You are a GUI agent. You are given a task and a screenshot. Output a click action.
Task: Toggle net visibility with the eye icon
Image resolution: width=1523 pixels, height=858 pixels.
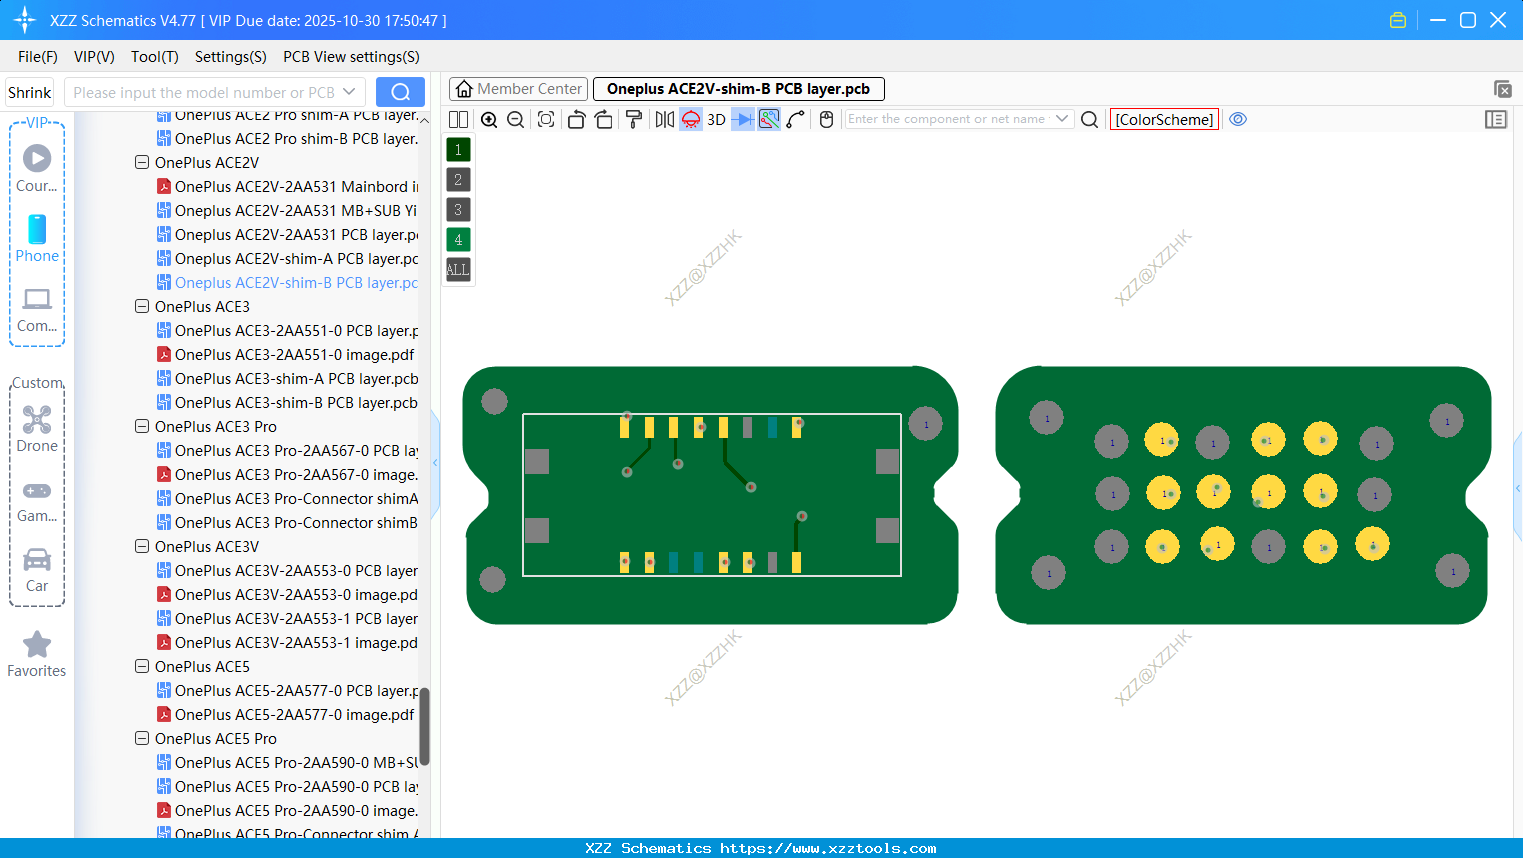tap(1238, 119)
